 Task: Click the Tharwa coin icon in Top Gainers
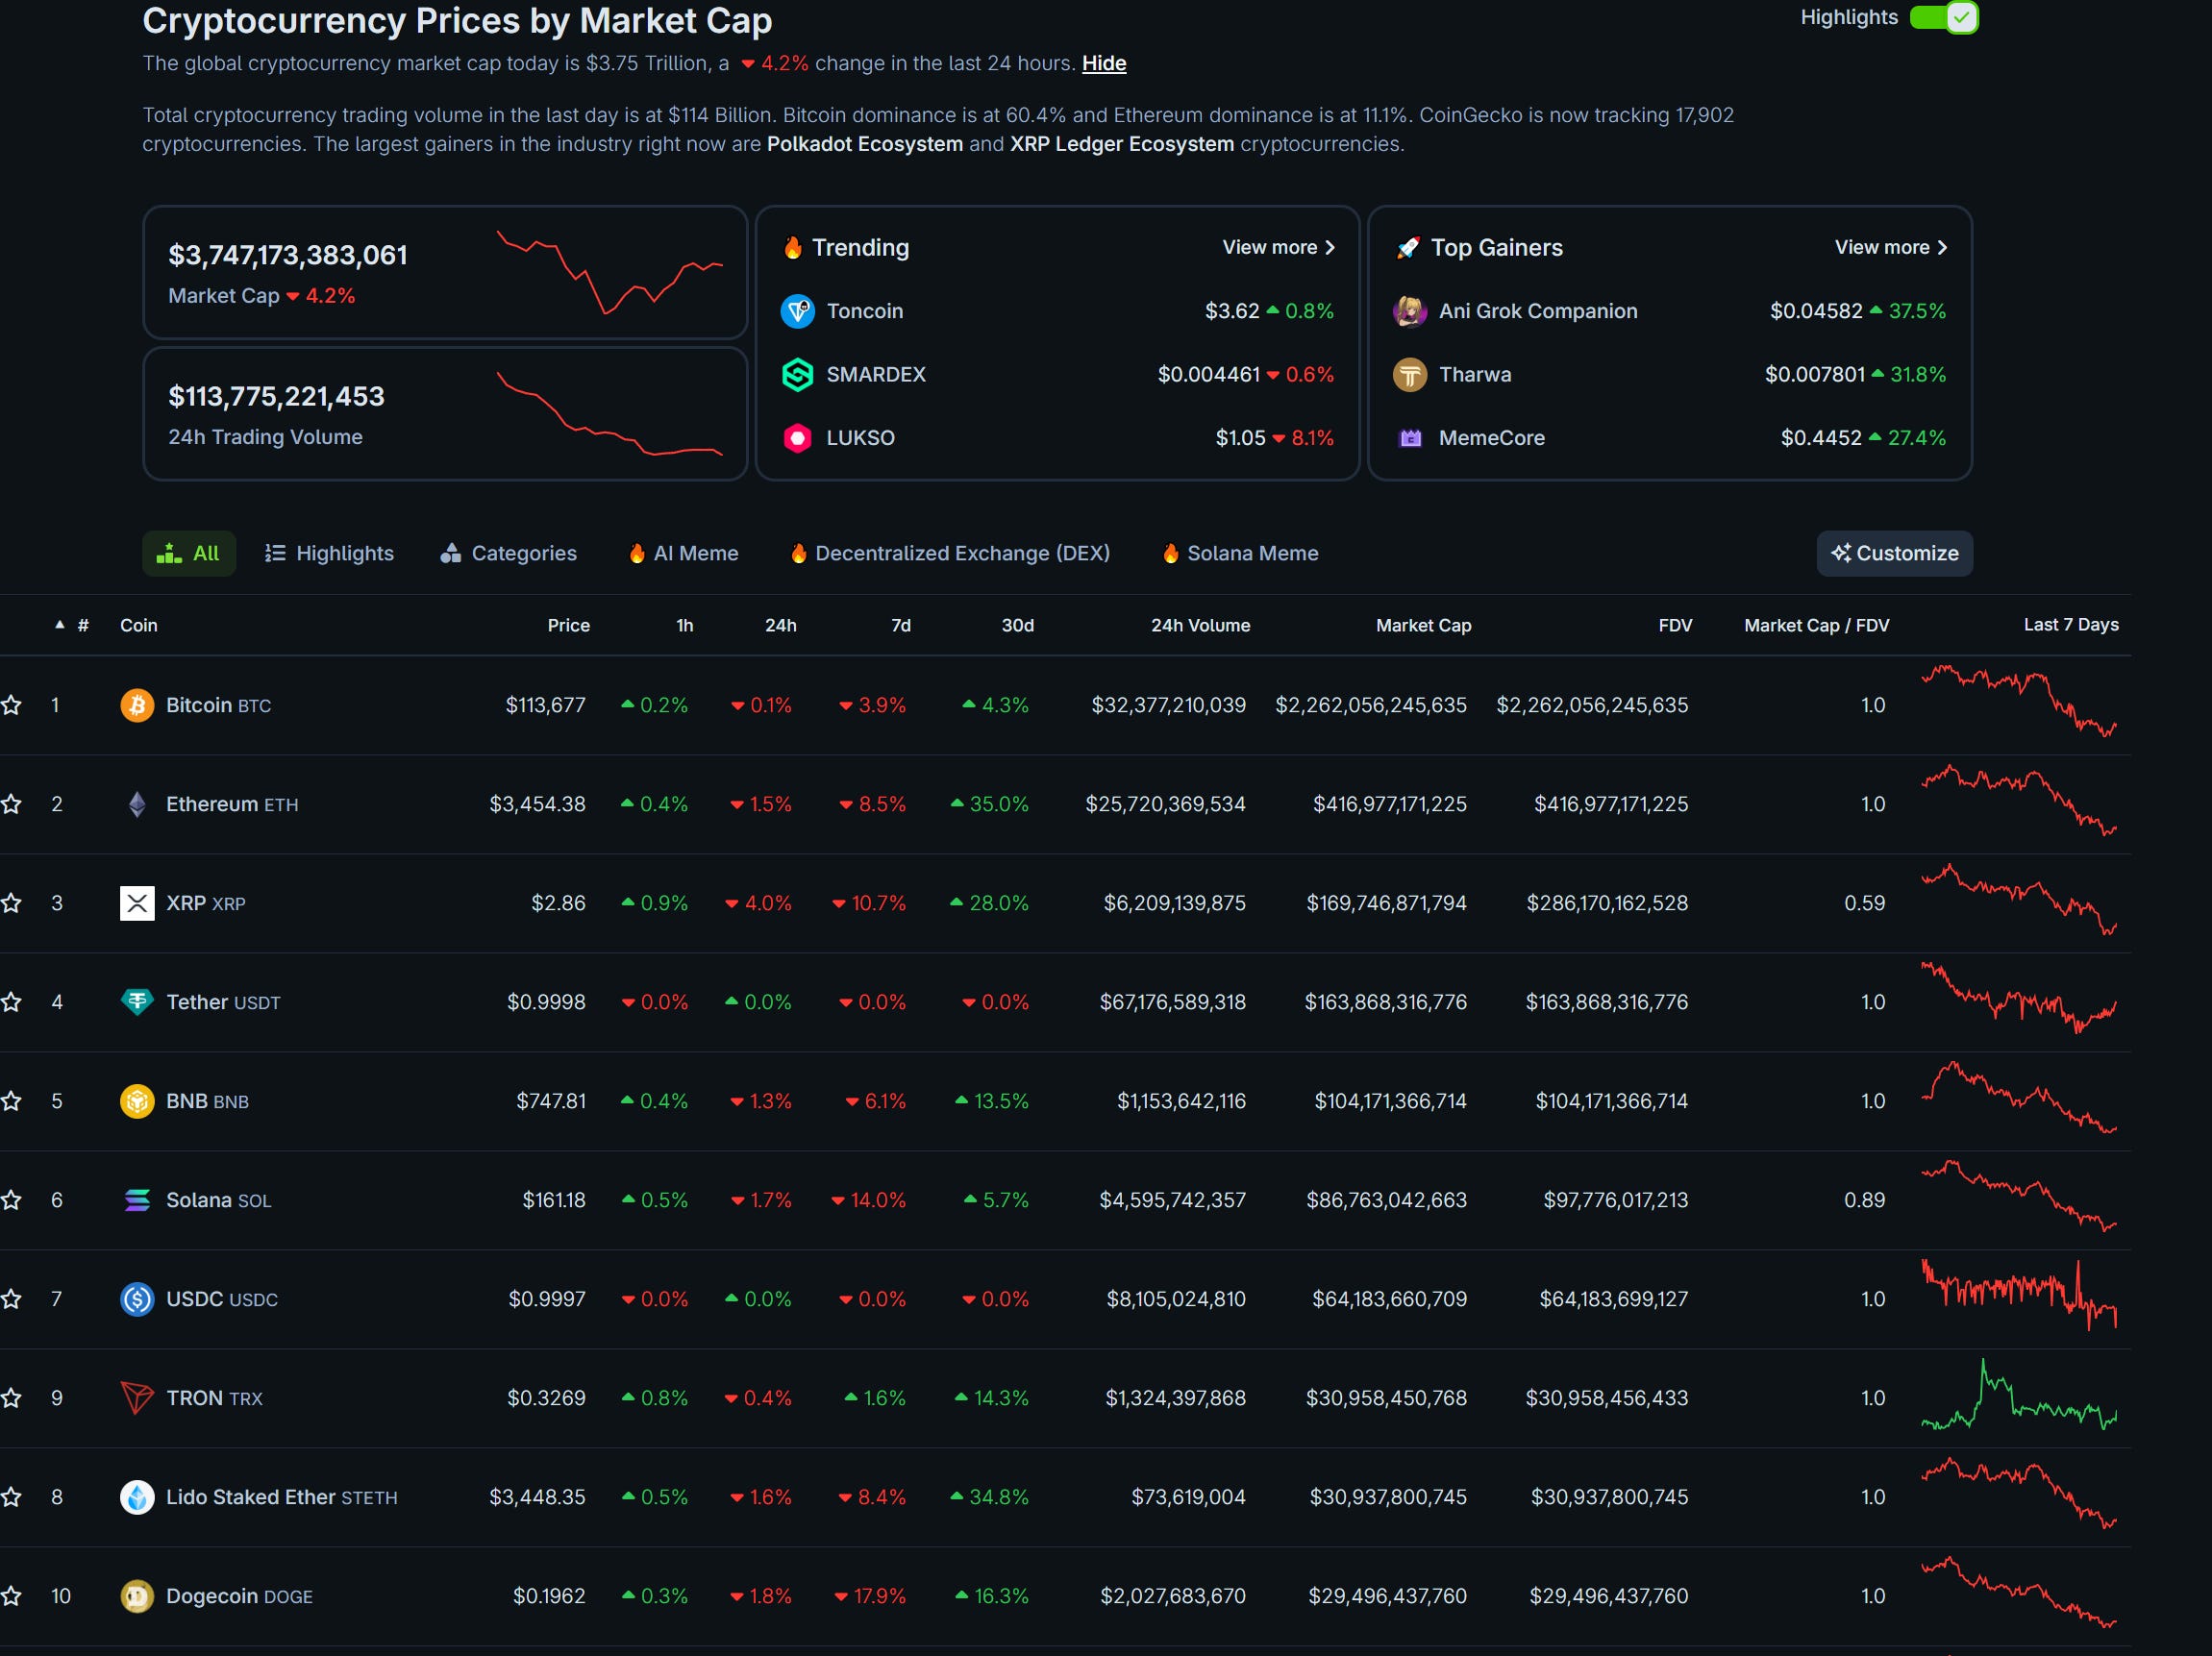[x=1409, y=375]
